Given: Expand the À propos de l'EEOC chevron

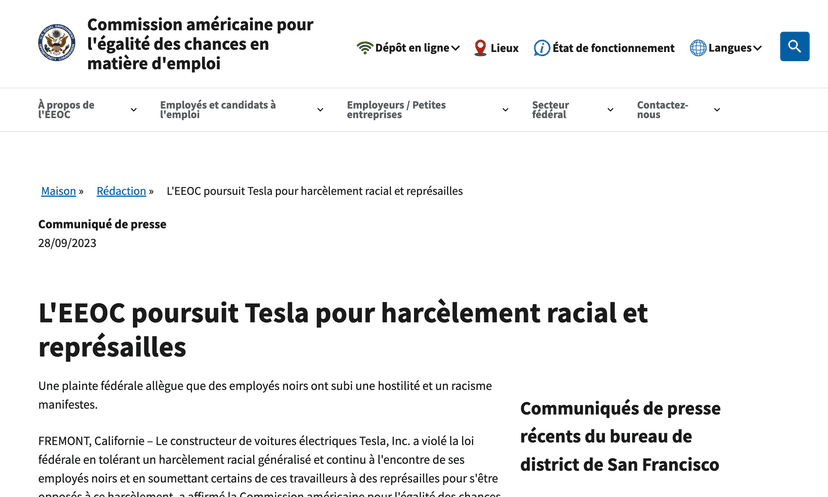Looking at the screenshot, I should (134, 110).
